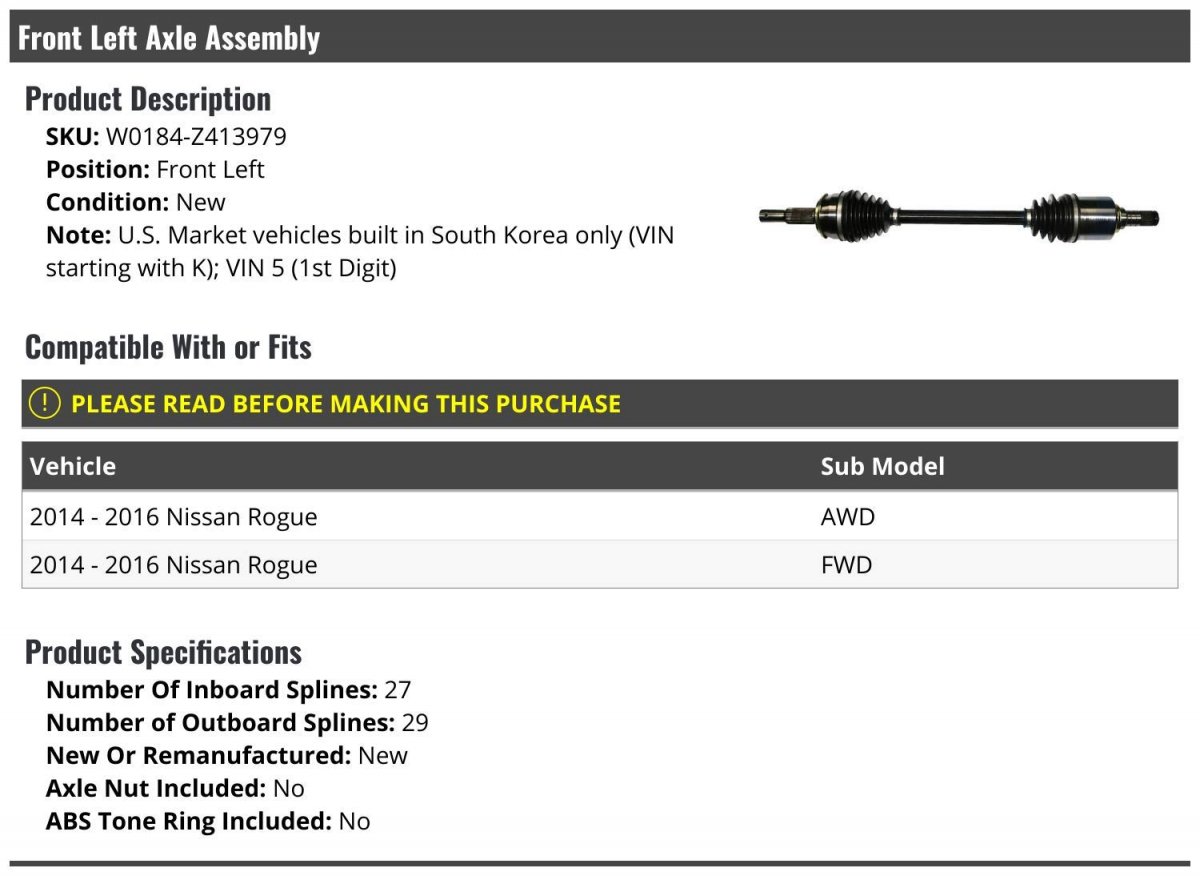Click the Compatible With or Fits heading
Screen dimensions: 1200x876
click(x=168, y=347)
